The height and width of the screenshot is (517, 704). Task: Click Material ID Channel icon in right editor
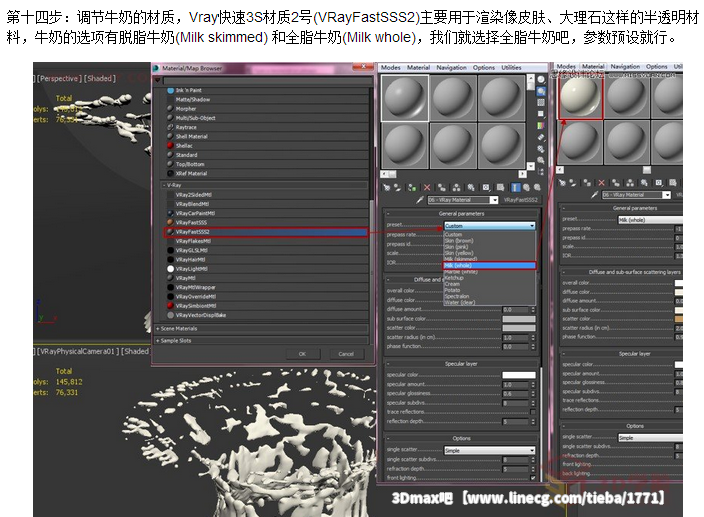(x=658, y=182)
